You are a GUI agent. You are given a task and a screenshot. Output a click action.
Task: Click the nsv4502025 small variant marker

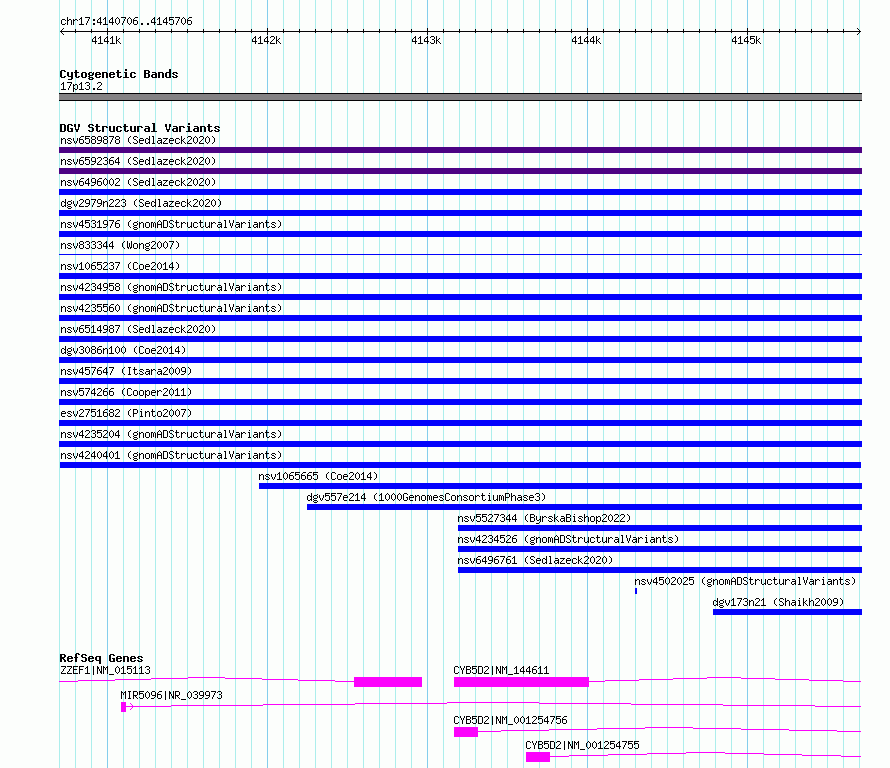pos(636,591)
